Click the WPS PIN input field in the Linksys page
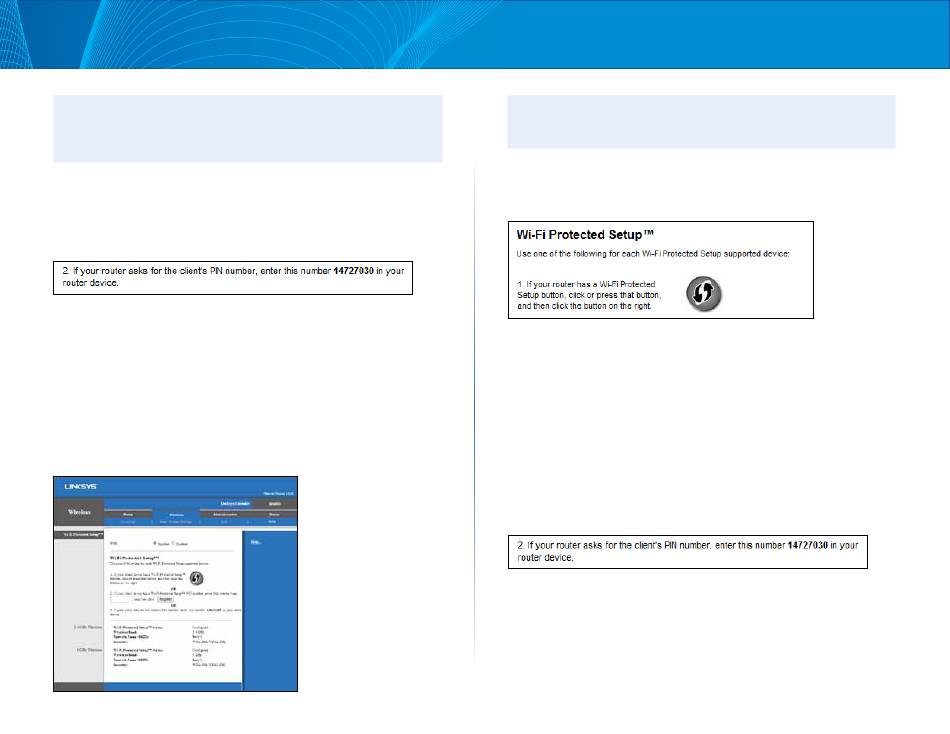The width and height of the screenshot is (950, 734). coord(120,599)
